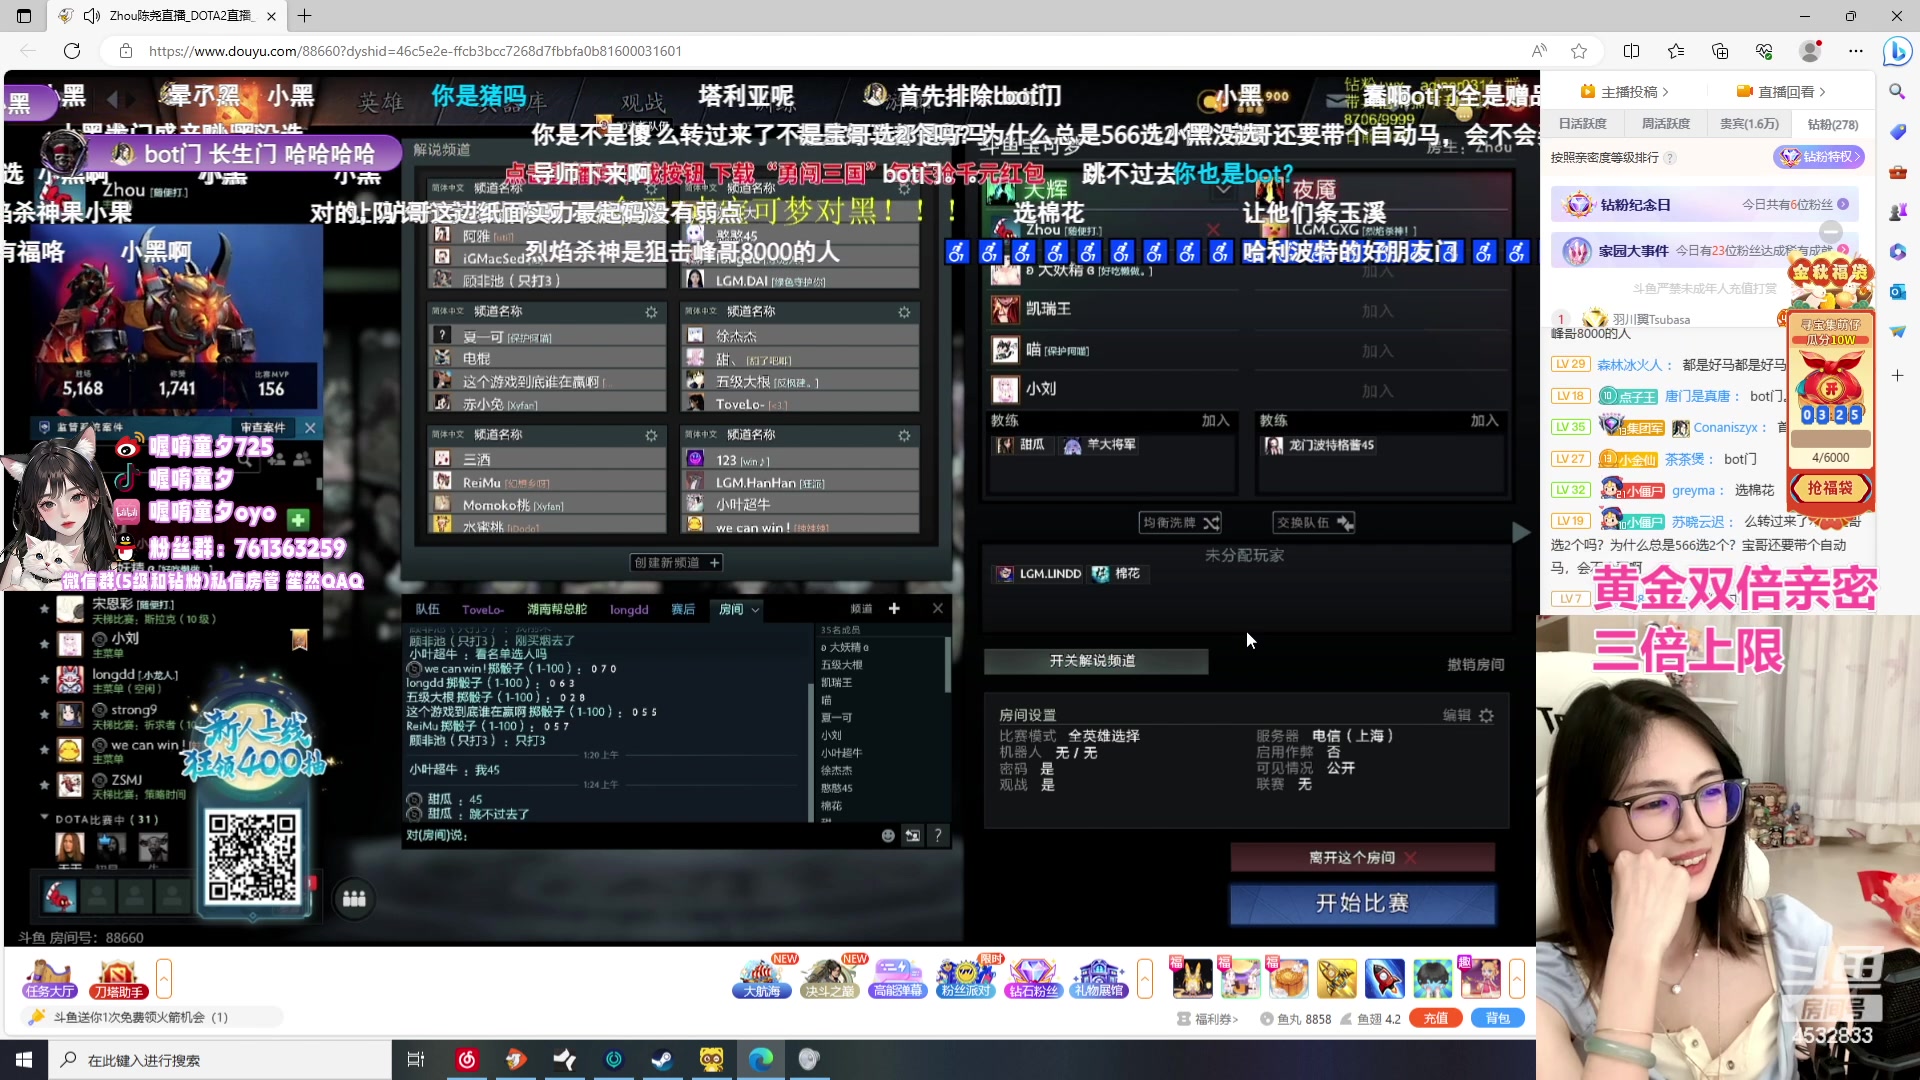Screen dimensions: 1920x1080
Task: Open sidebar tools briefcase
Action: click(1897, 172)
